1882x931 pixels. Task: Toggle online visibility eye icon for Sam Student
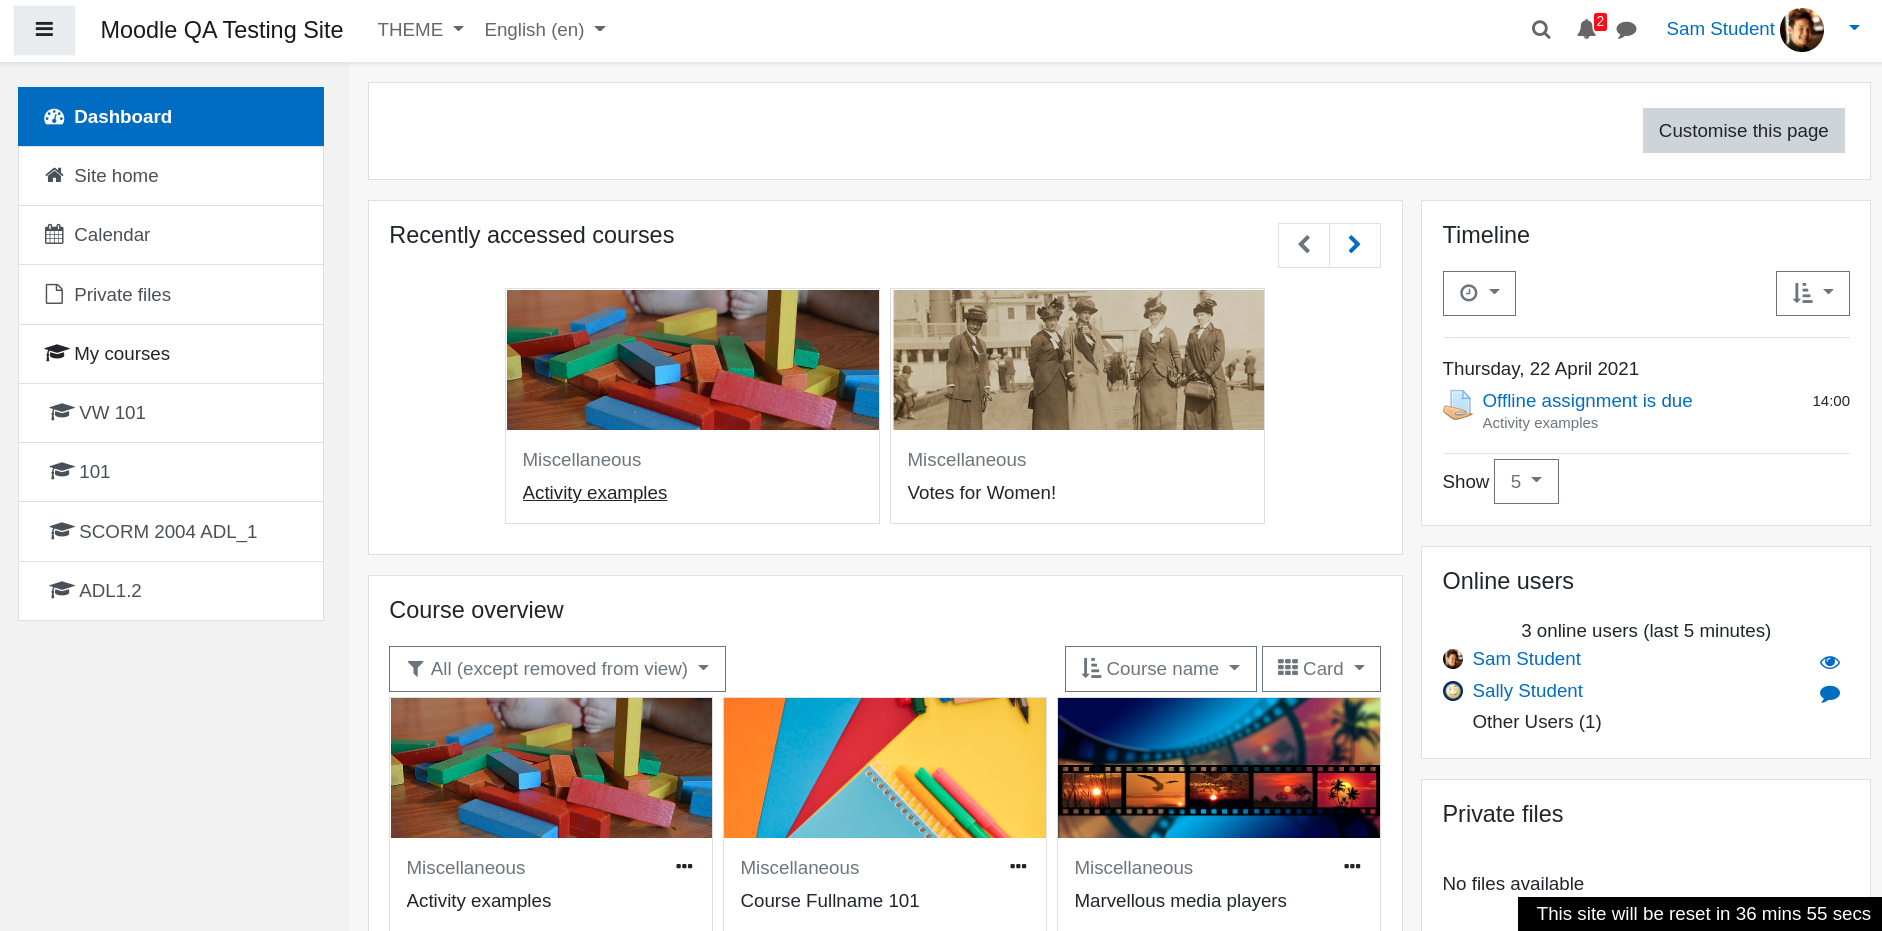point(1830,662)
